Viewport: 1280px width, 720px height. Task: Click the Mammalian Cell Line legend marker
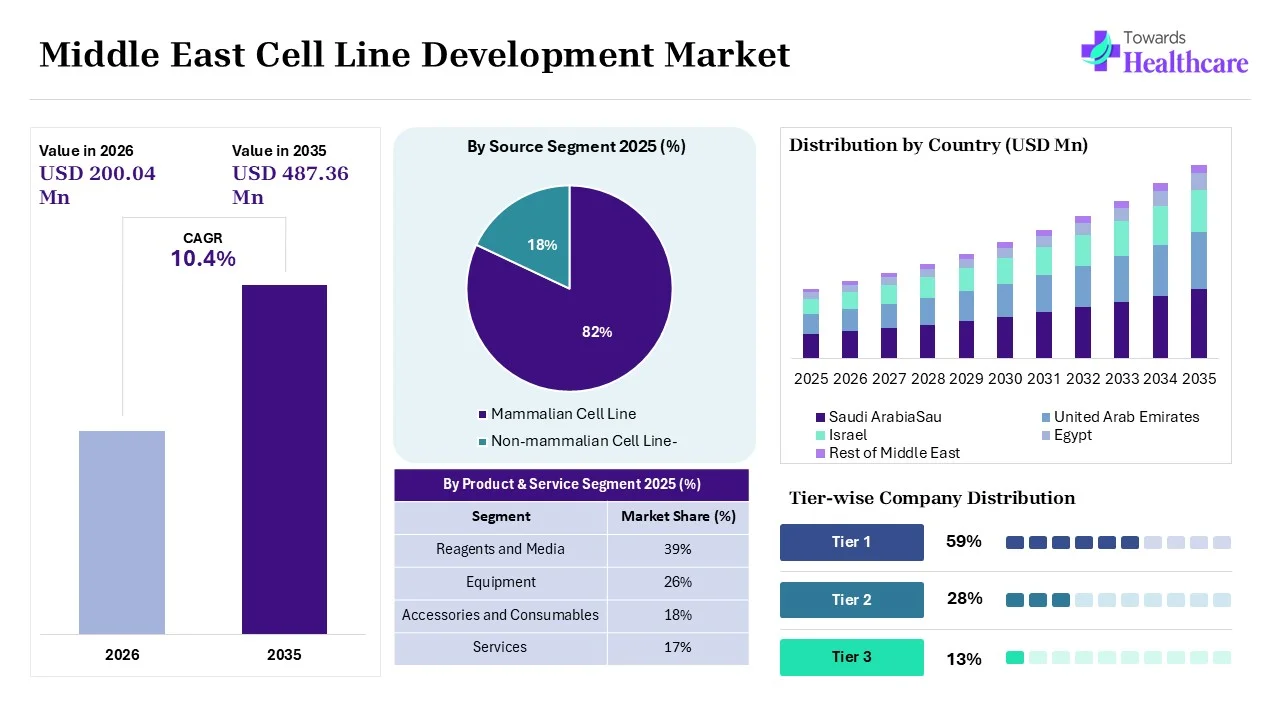point(482,414)
